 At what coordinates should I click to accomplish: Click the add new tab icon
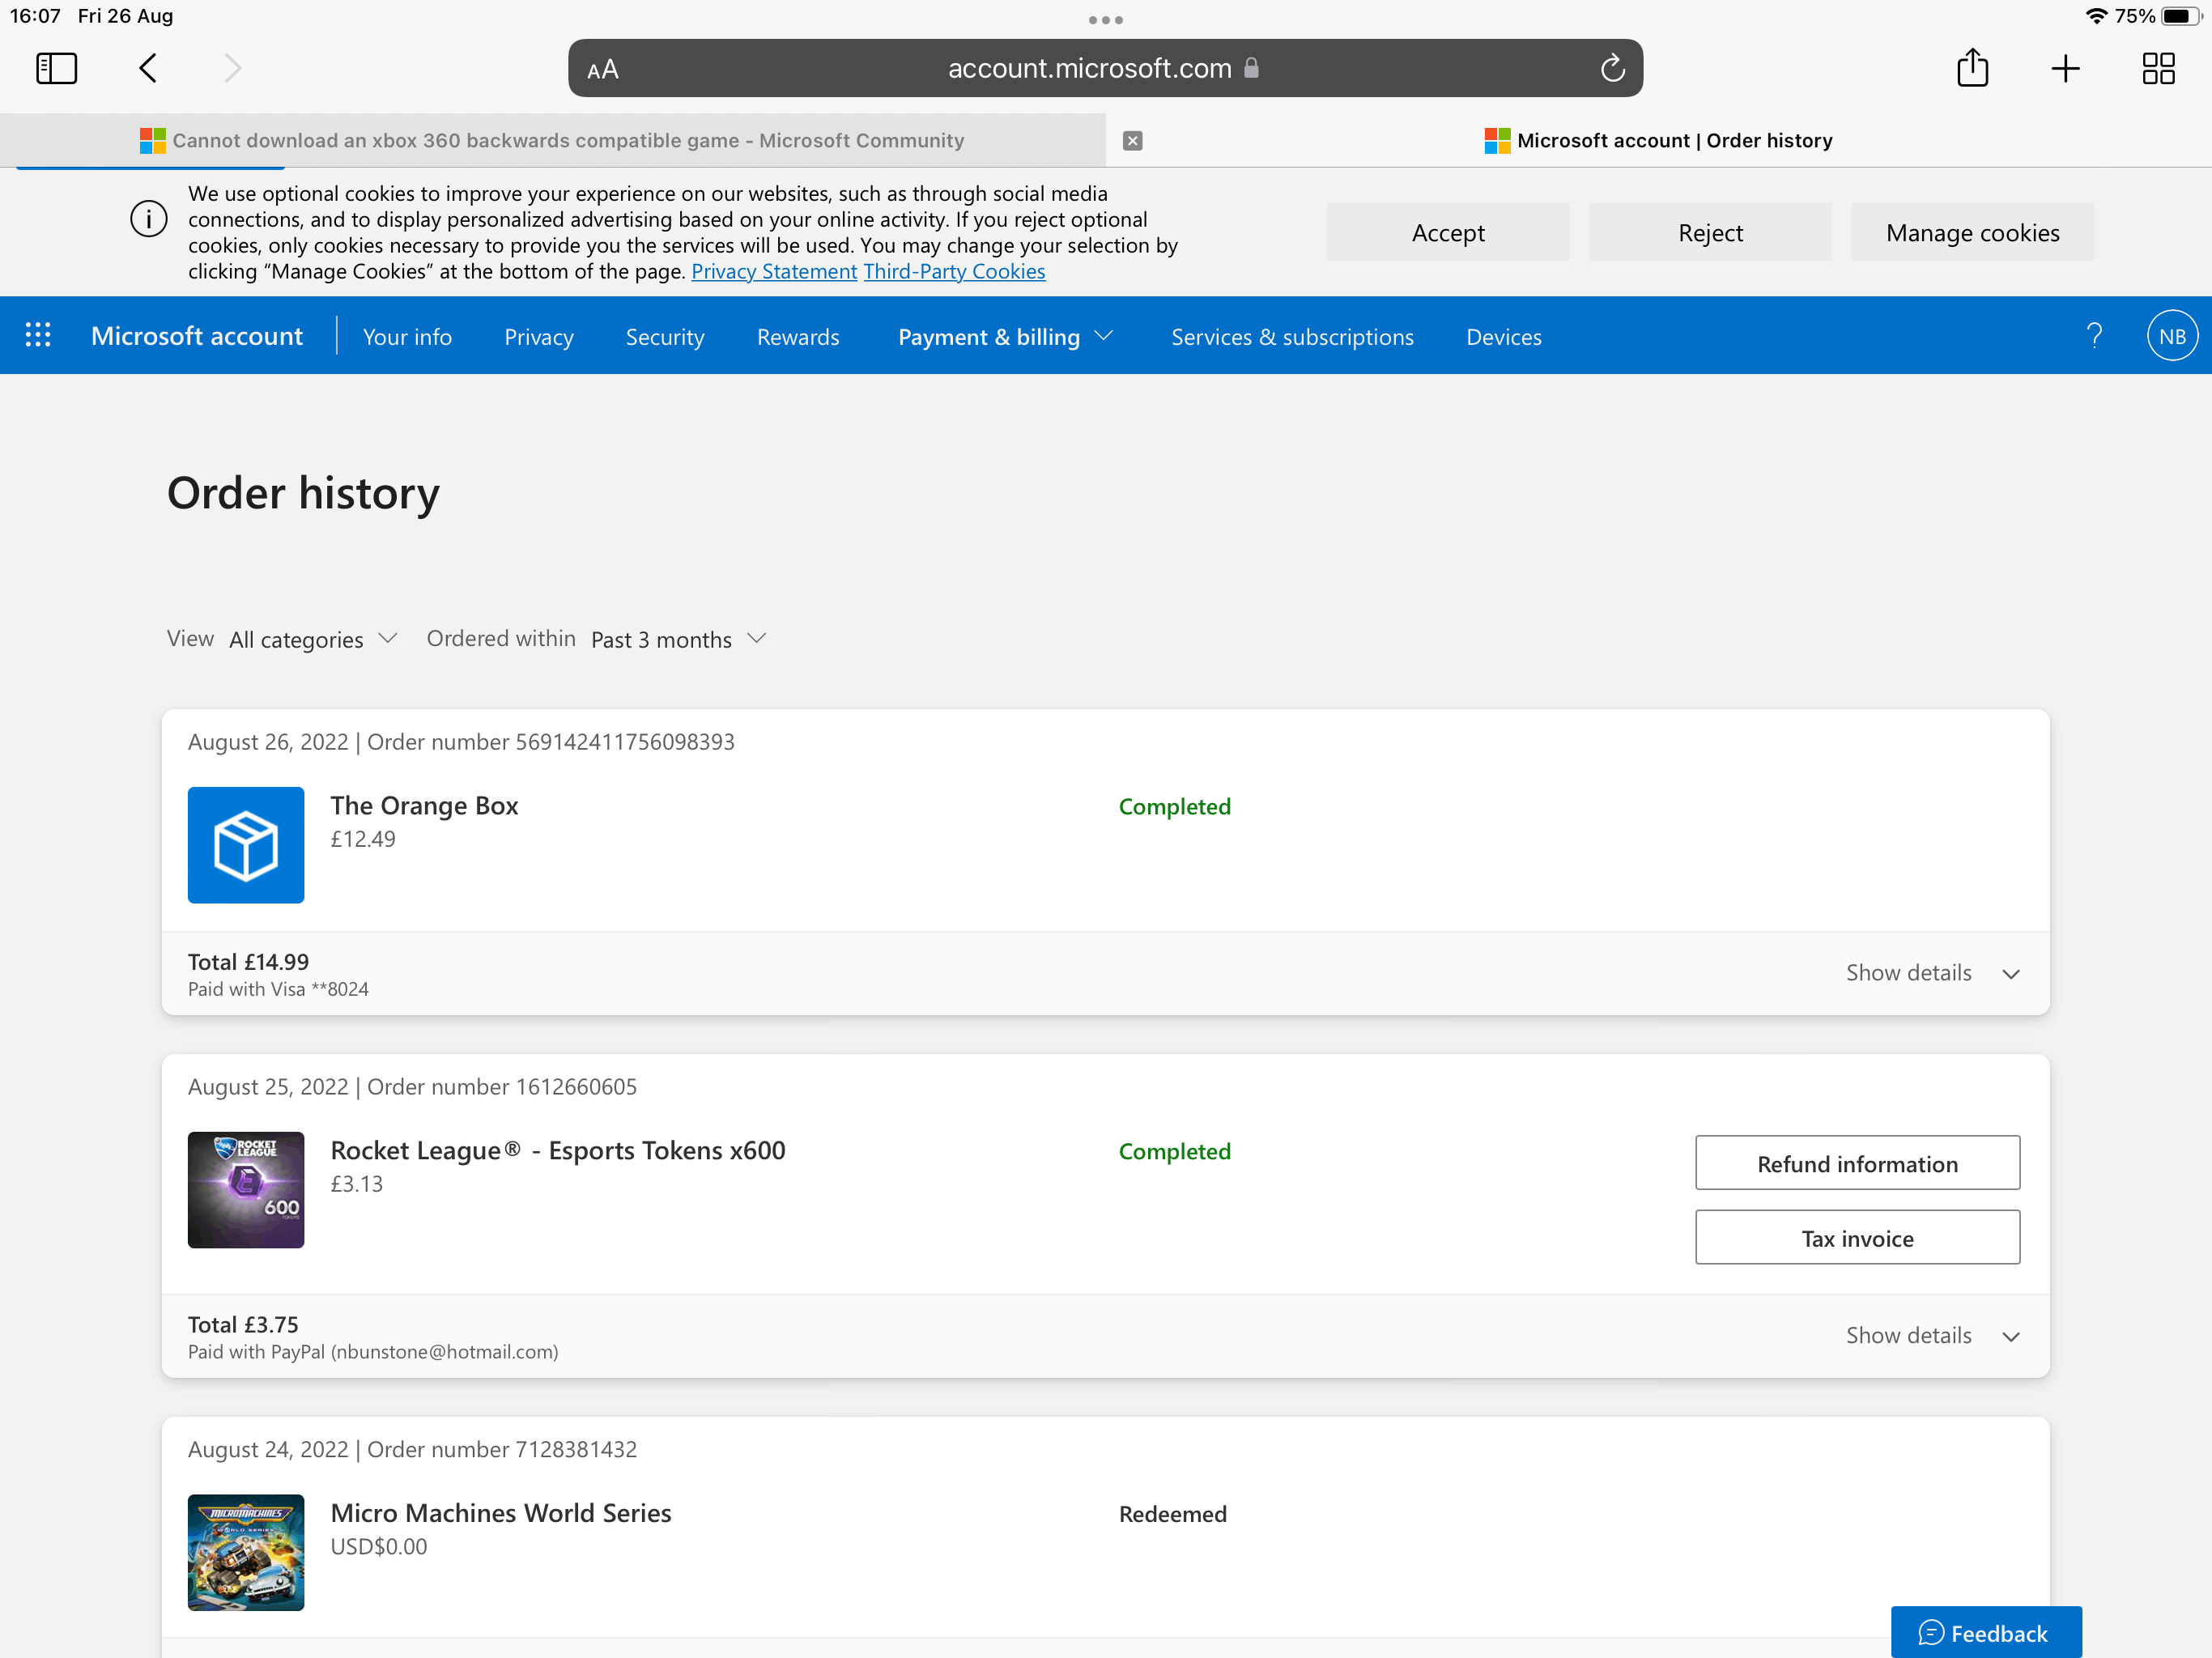(2064, 70)
